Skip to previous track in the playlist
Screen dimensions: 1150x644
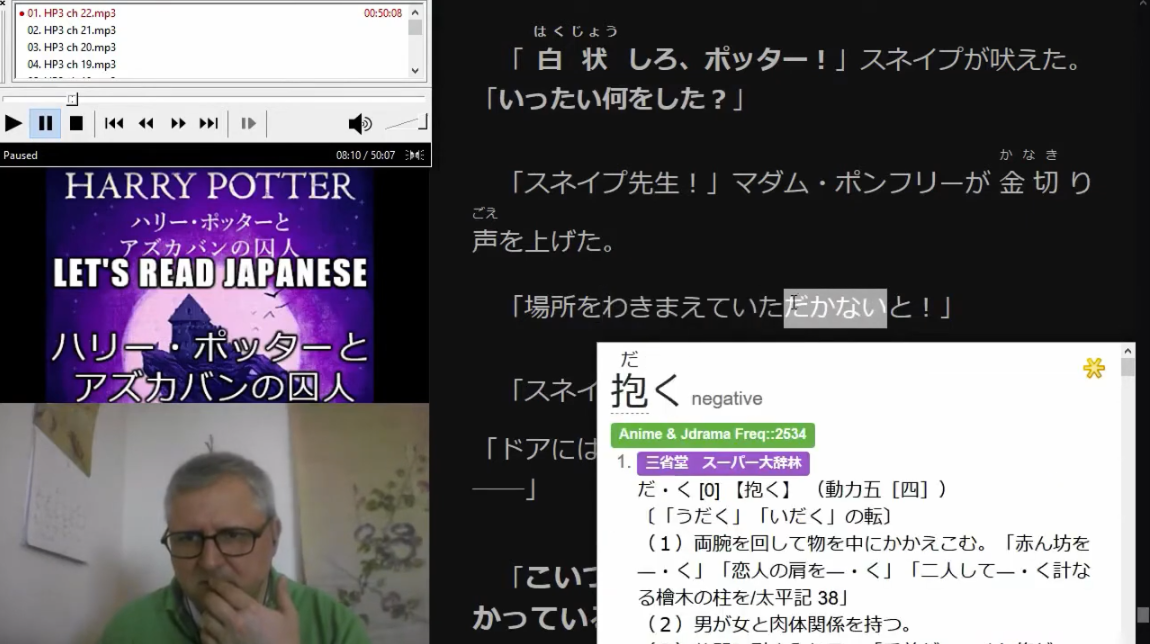pyautogui.click(x=114, y=123)
